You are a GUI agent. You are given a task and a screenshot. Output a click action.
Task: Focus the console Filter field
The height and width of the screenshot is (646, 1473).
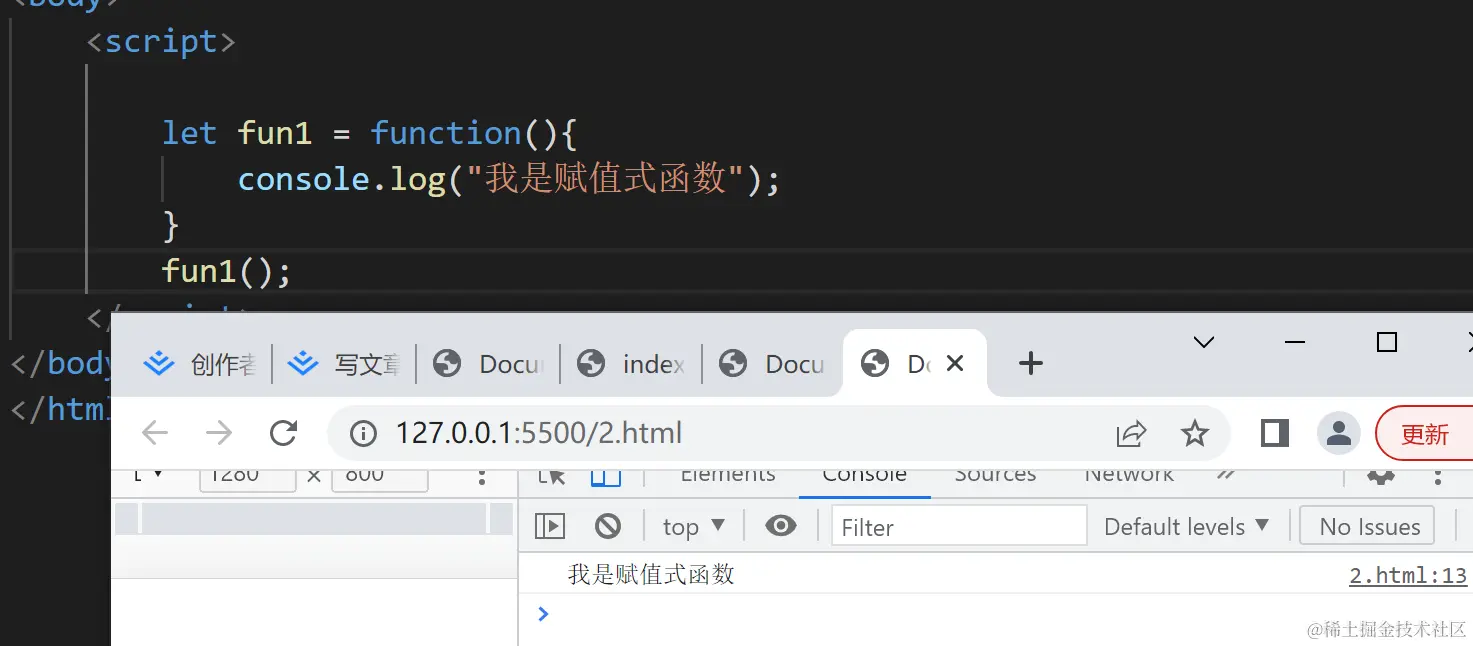coord(959,526)
